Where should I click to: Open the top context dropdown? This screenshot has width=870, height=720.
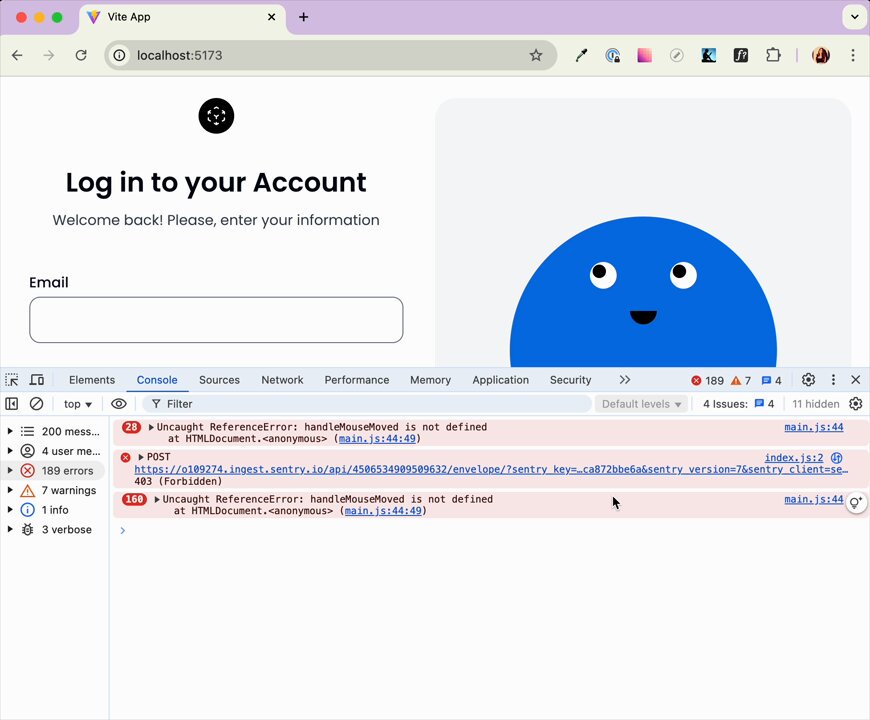78,404
